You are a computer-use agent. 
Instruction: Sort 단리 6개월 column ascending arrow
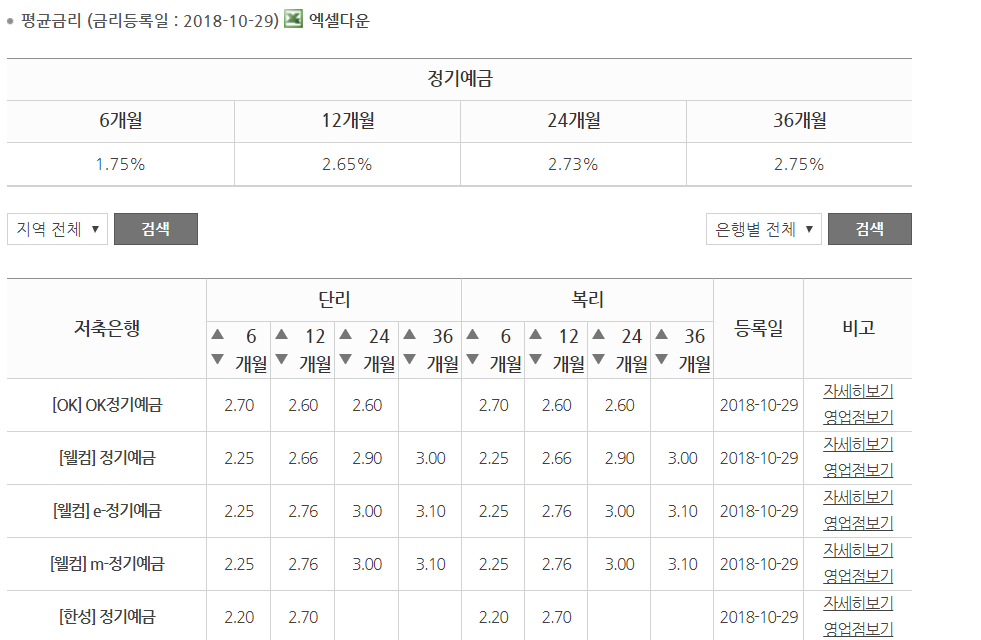[217, 335]
